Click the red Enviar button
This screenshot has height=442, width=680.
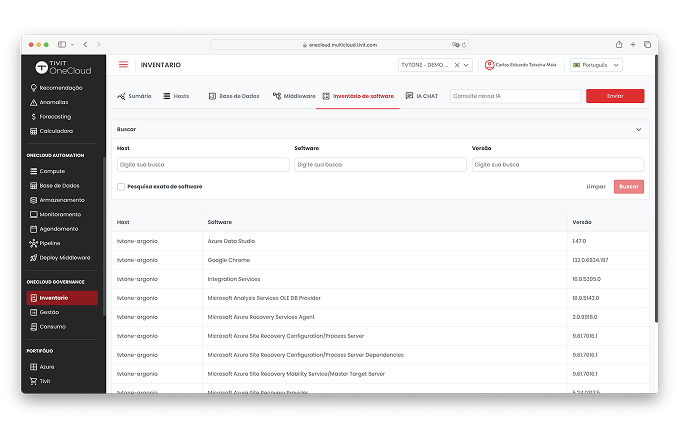click(614, 96)
